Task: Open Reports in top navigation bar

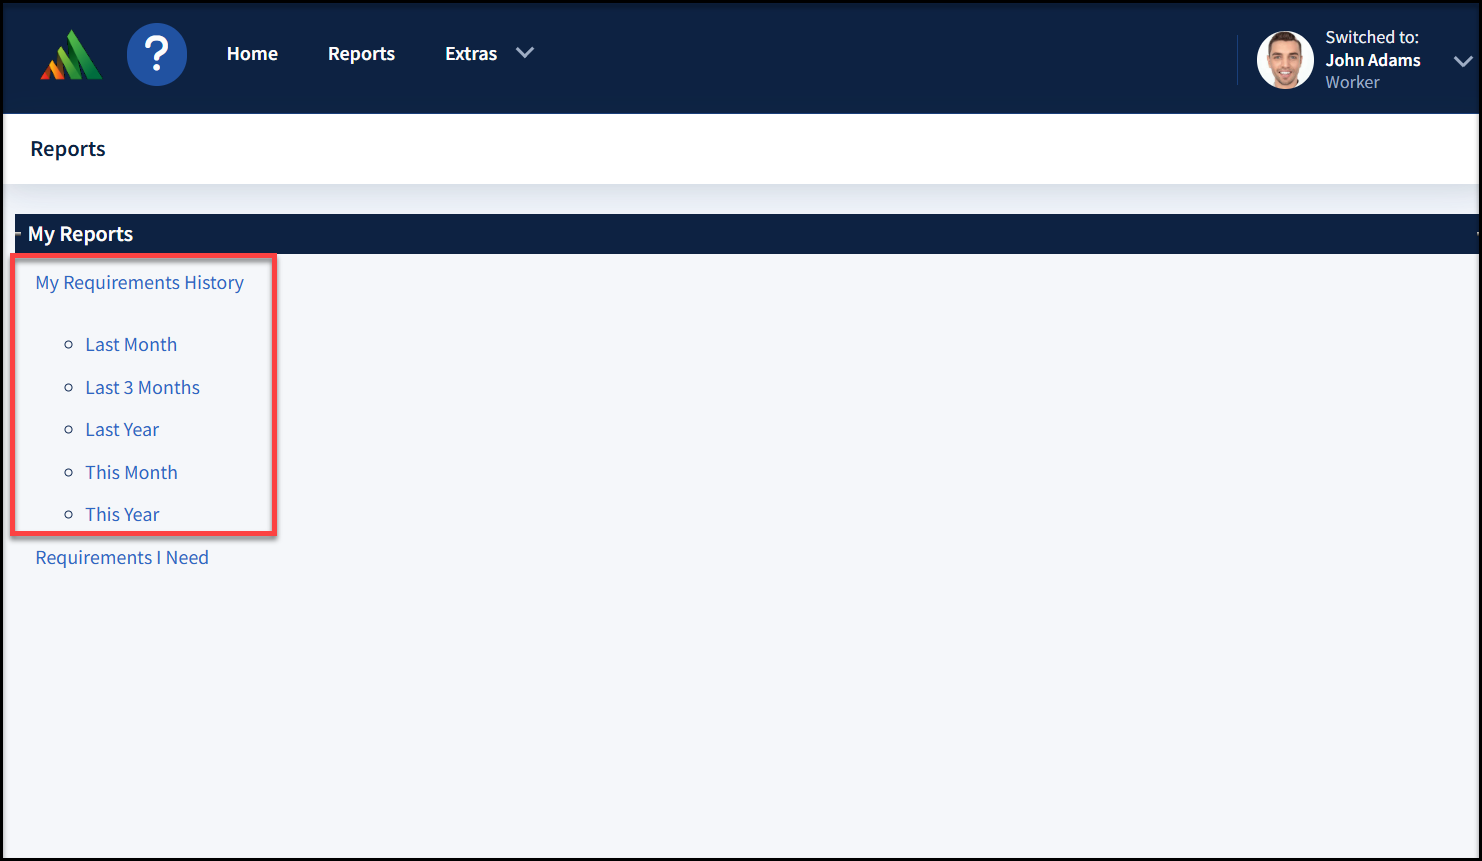Action: pos(361,54)
